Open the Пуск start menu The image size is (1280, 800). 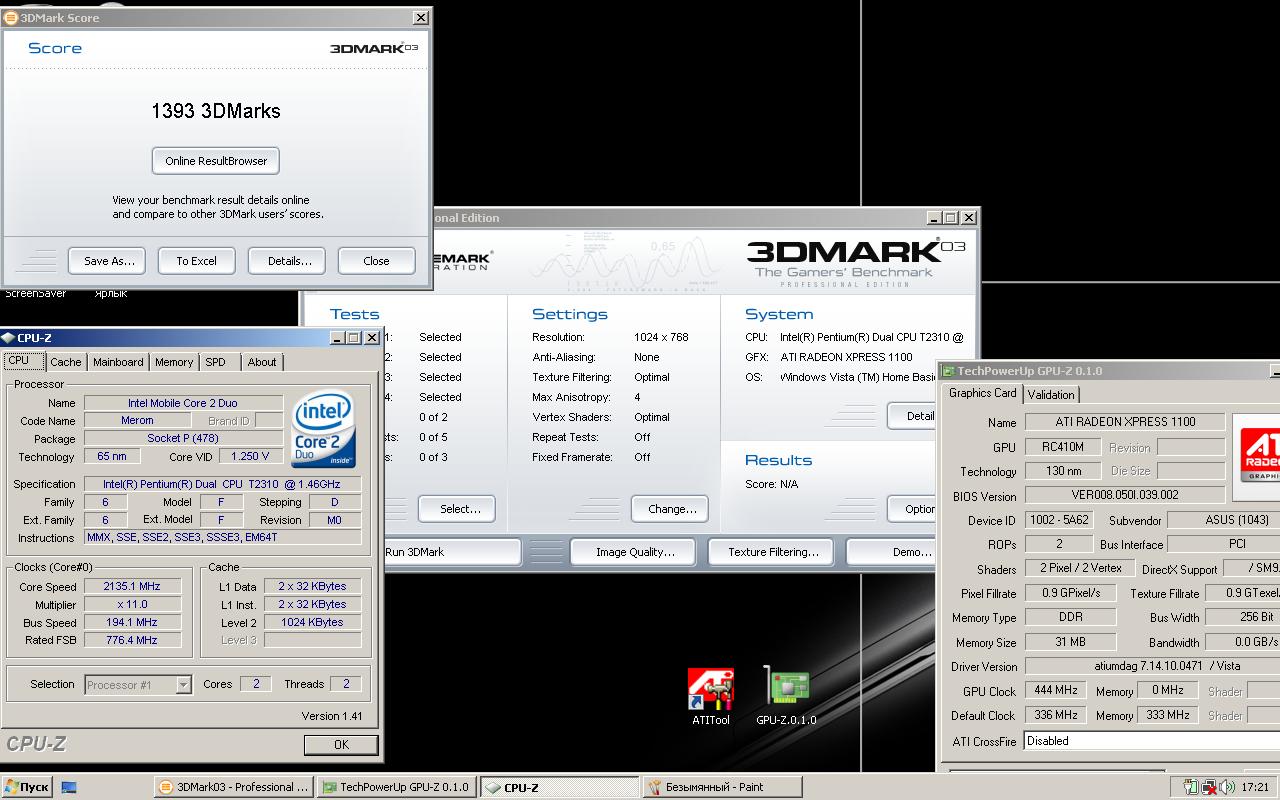click(27, 787)
